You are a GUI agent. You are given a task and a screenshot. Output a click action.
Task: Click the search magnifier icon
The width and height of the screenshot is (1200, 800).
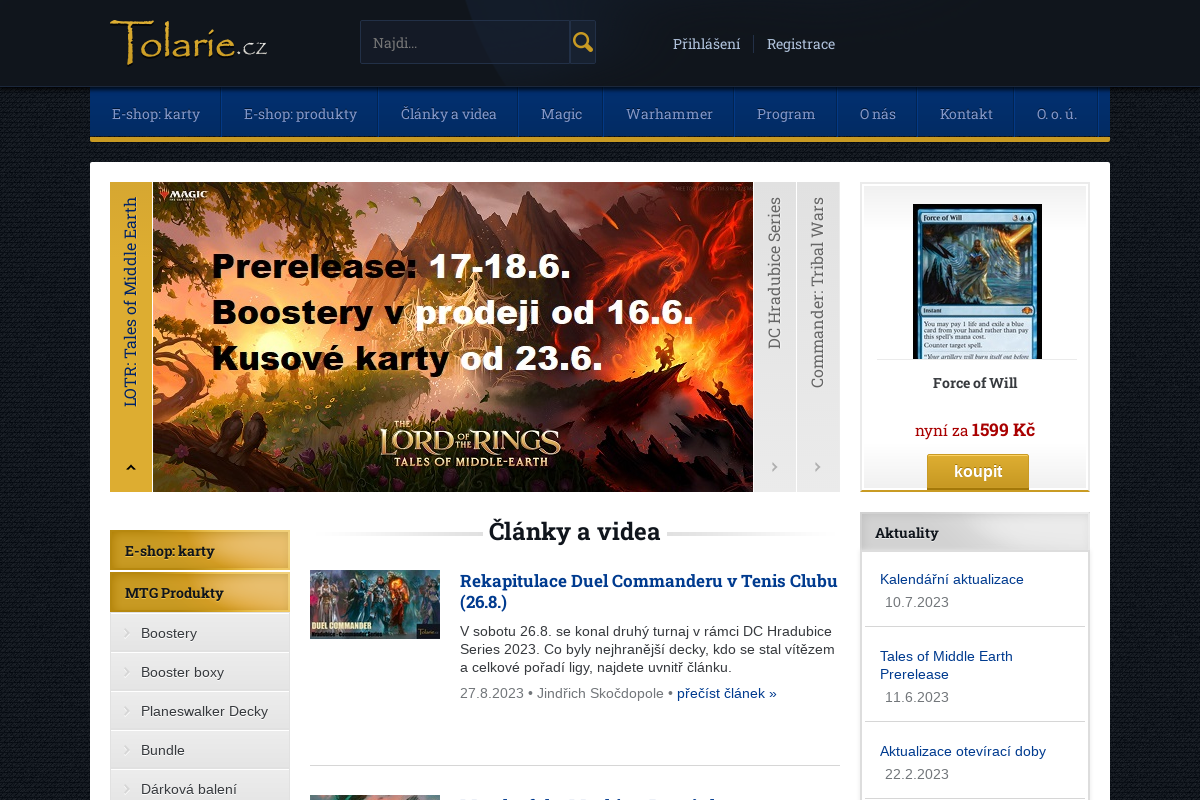pyautogui.click(x=582, y=42)
